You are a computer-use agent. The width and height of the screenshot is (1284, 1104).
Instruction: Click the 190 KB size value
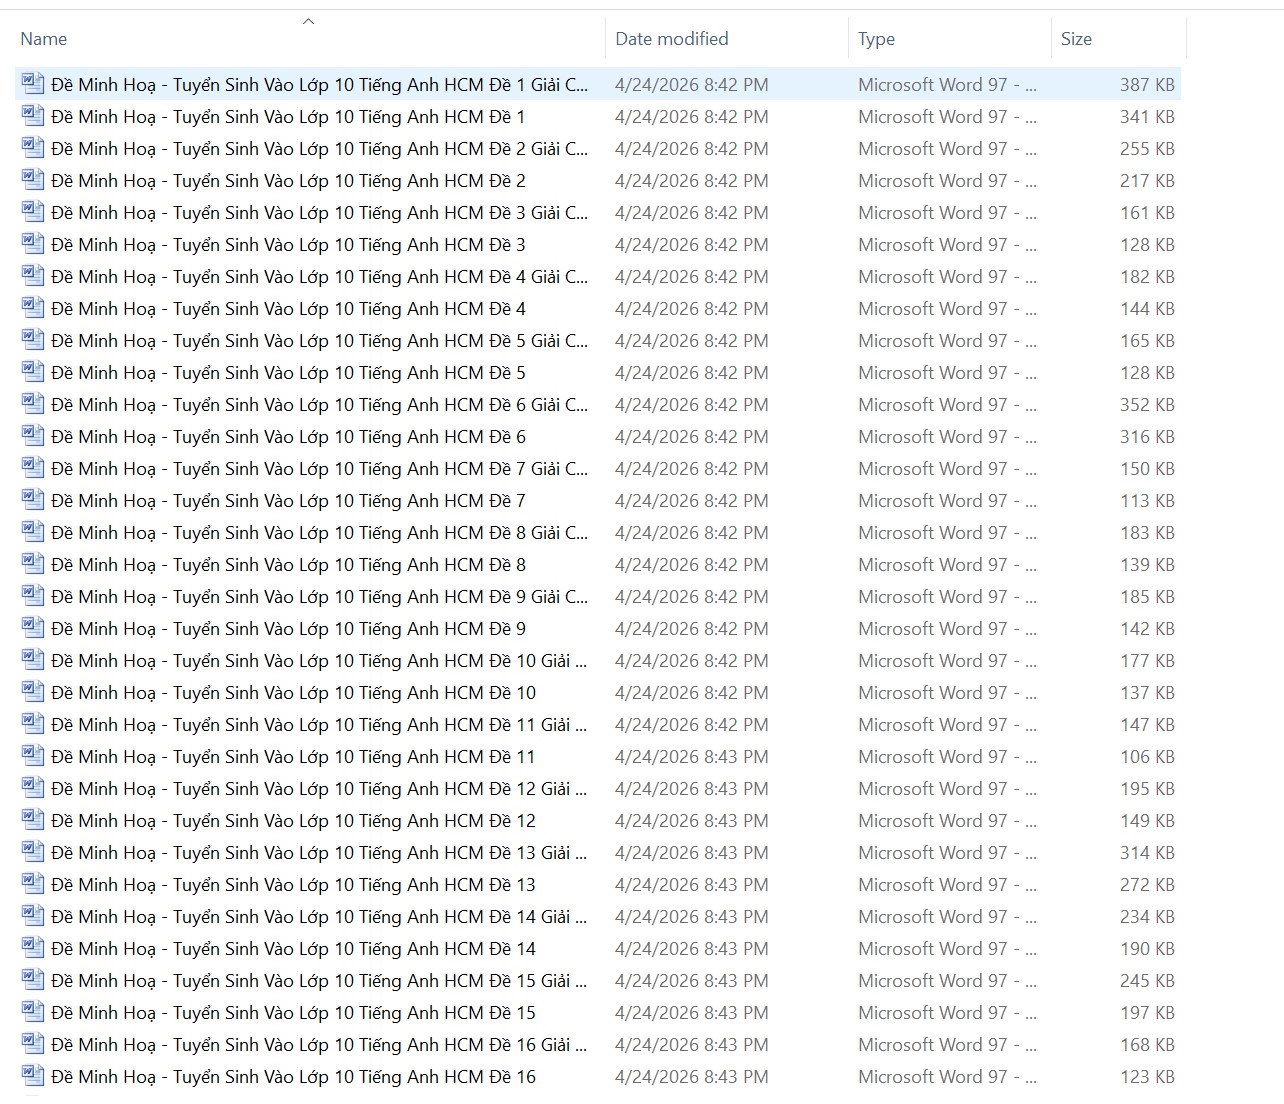tap(1147, 949)
